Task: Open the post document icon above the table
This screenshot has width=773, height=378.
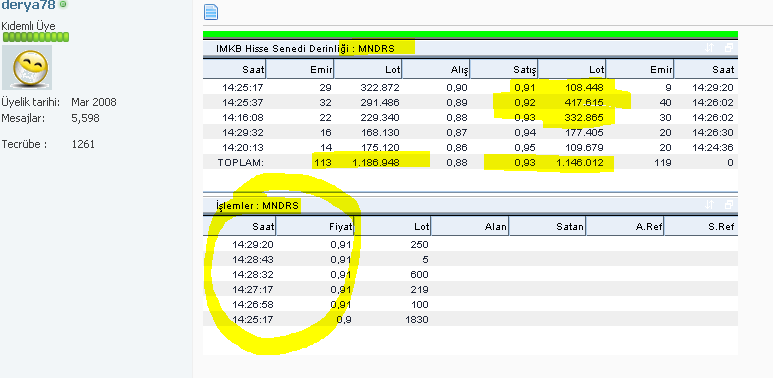Action: pyautogui.click(x=211, y=12)
